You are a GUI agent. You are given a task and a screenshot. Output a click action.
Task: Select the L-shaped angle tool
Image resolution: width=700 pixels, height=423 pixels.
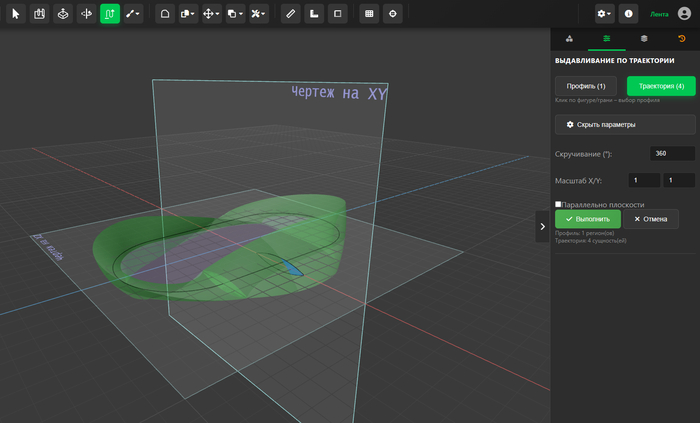point(314,14)
